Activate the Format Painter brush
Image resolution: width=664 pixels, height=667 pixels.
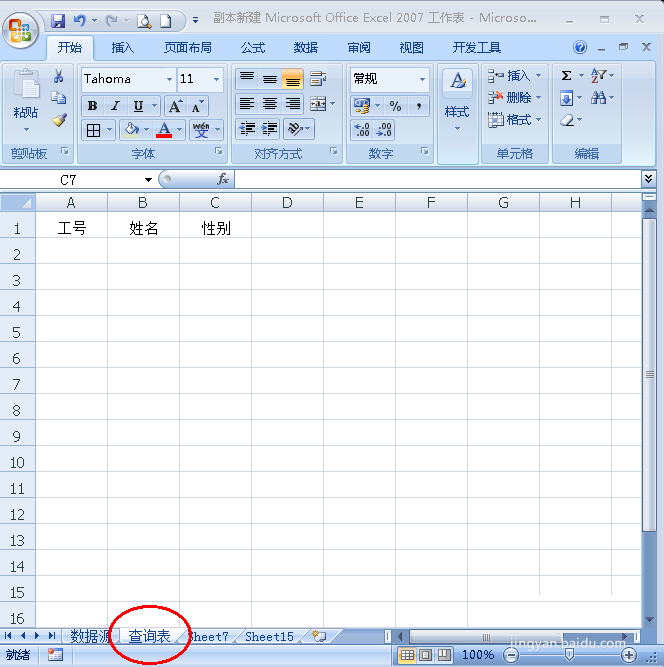click(x=59, y=120)
